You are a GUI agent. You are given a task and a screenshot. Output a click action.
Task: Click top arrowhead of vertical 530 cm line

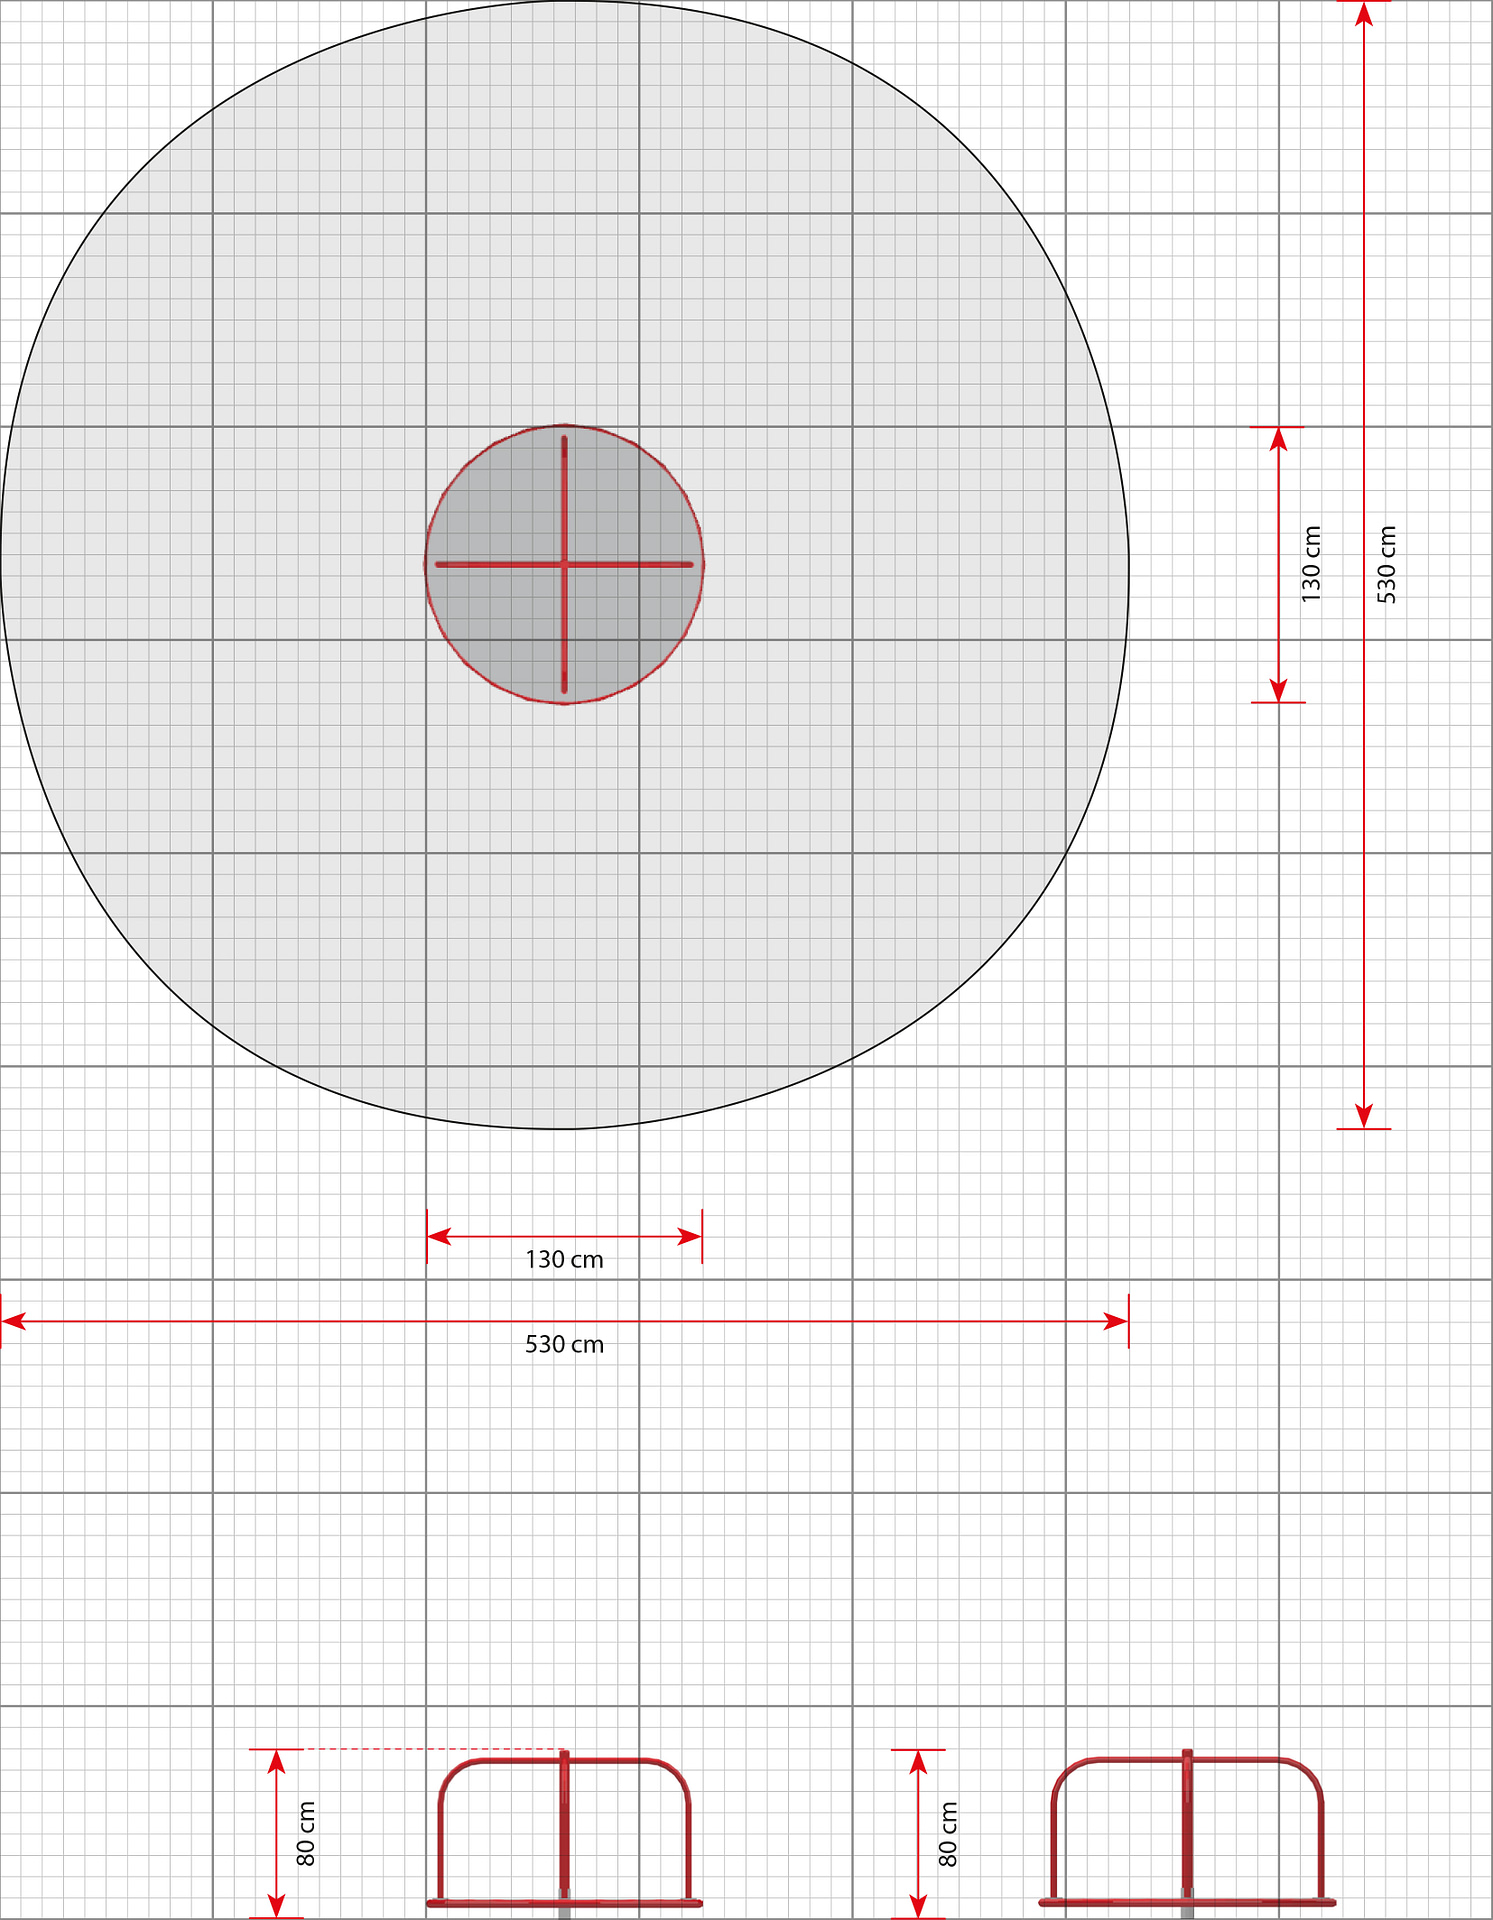point(1364,14)
